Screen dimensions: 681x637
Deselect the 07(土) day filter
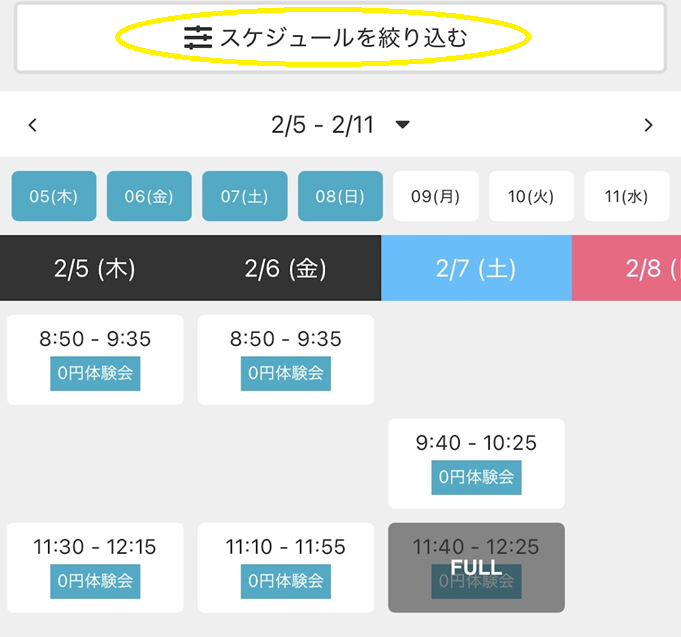(x=245, y=196)
